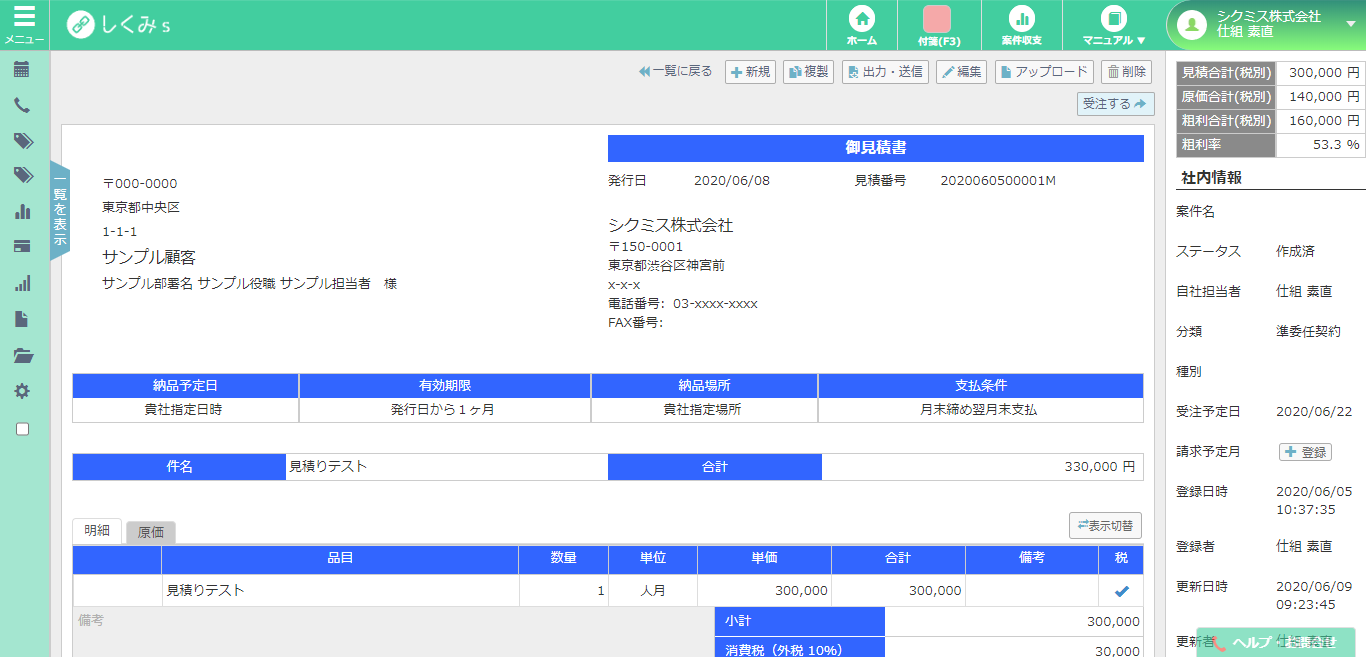Open the calendar sidebar icon

(22, 70)
